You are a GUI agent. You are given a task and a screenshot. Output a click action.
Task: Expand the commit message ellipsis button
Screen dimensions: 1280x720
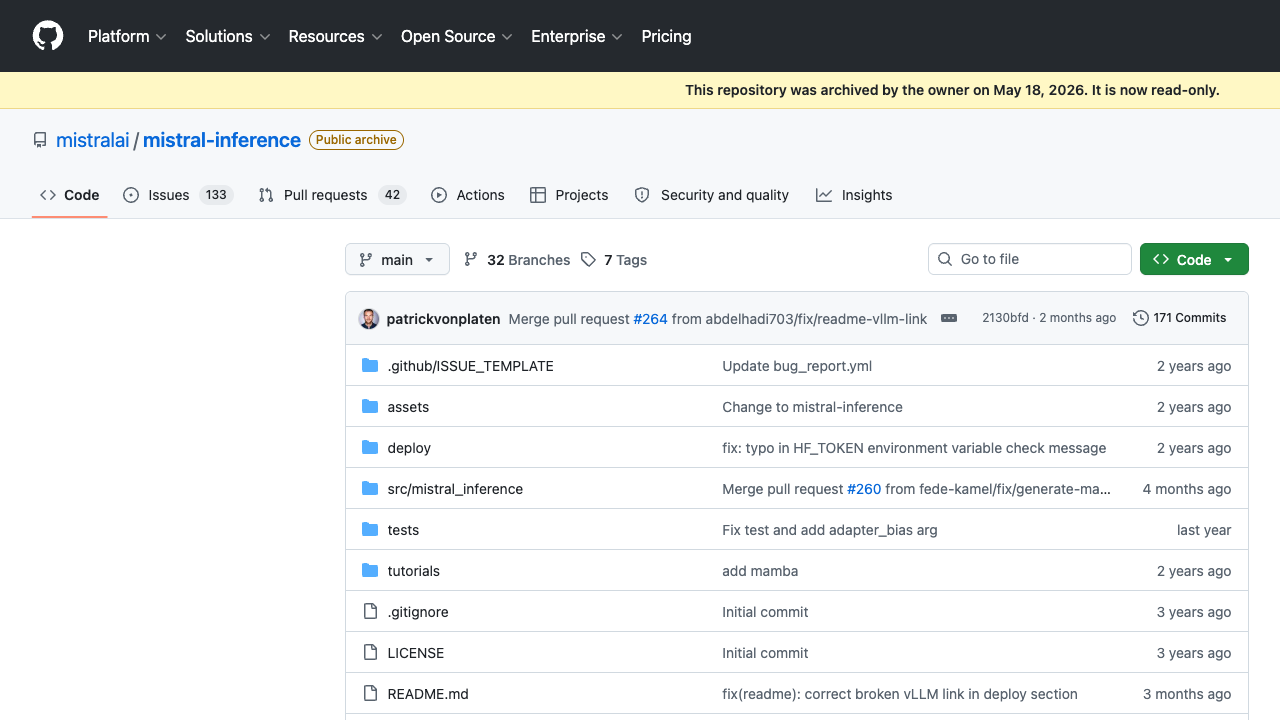point(949,318)
